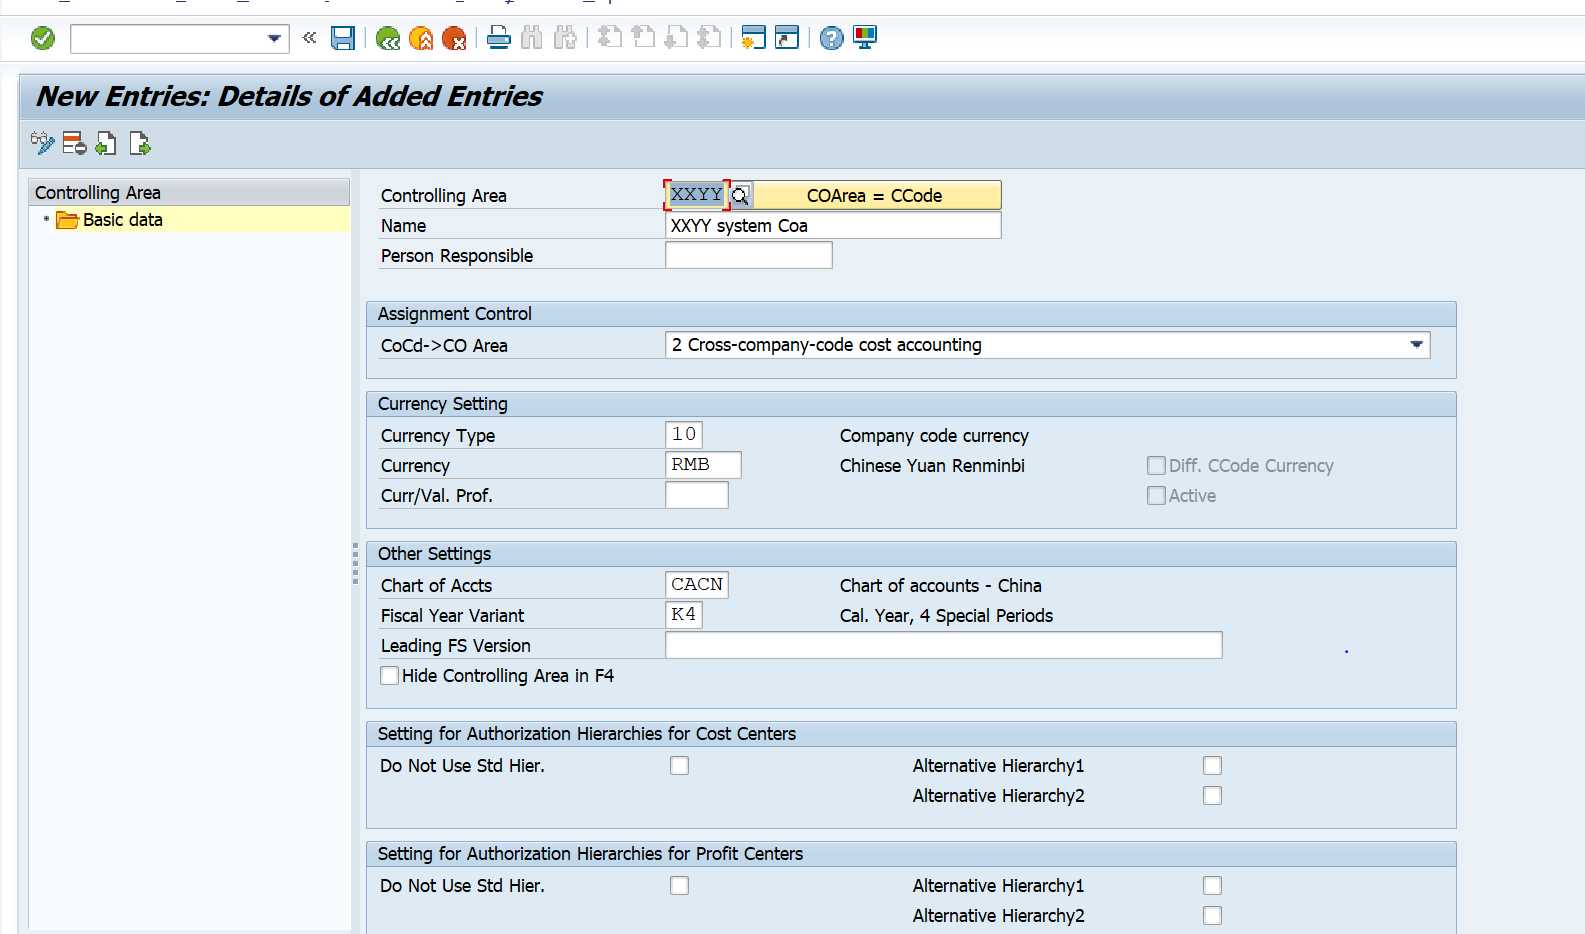Go to Previous Entry with the green left-arrow icon
The image size is (1585, 934).
coord(106,144)
